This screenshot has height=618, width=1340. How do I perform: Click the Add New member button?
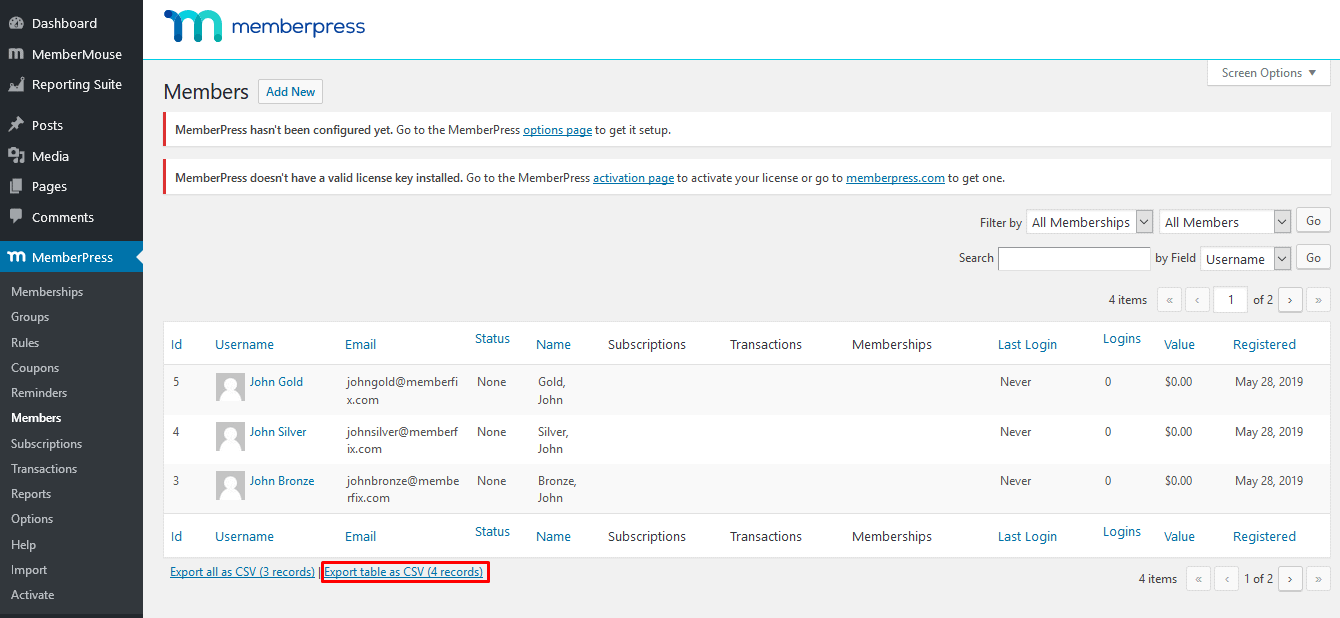click(290, 92)
